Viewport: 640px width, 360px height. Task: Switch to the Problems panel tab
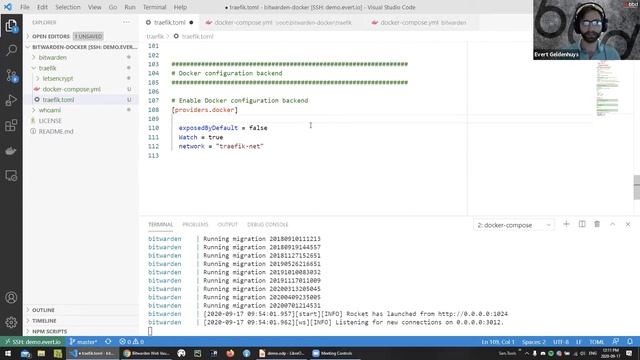(x=195, y=224)
